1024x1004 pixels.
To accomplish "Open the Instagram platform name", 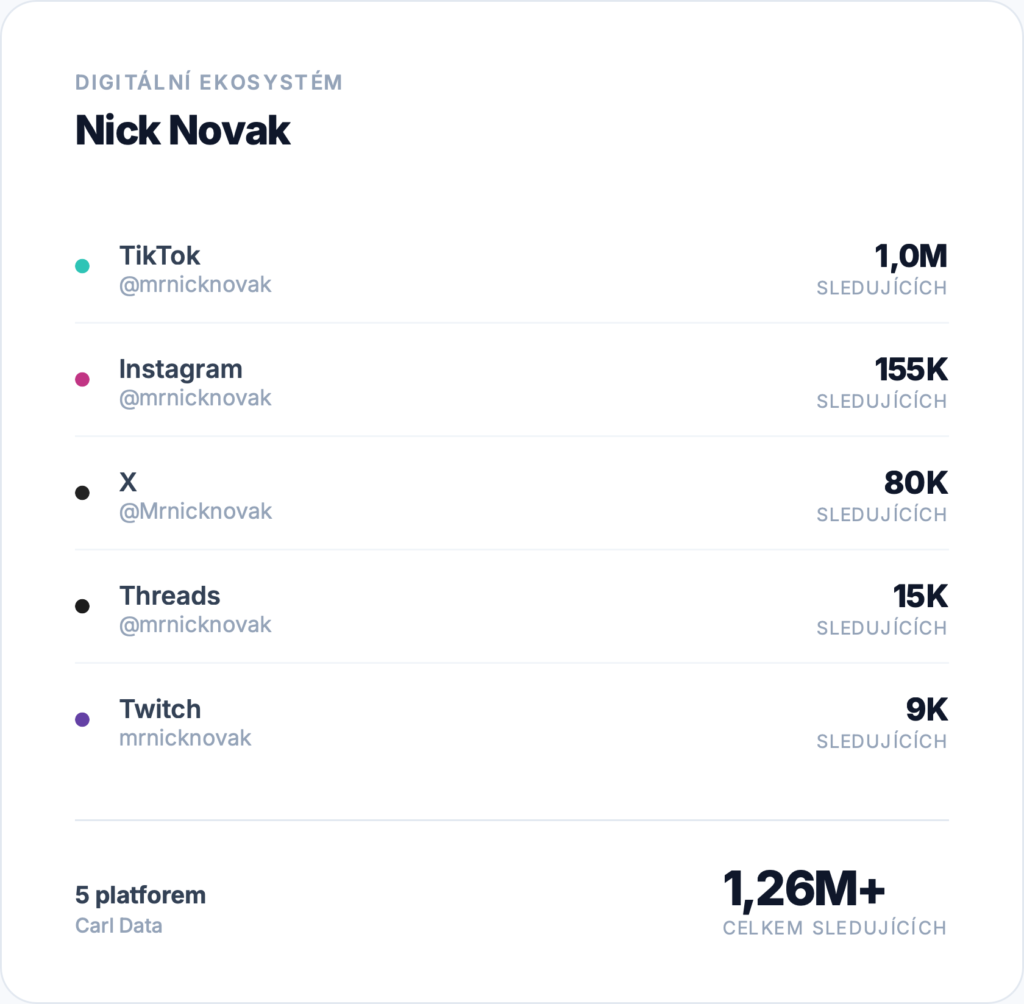I will click(x=181, y=369).
